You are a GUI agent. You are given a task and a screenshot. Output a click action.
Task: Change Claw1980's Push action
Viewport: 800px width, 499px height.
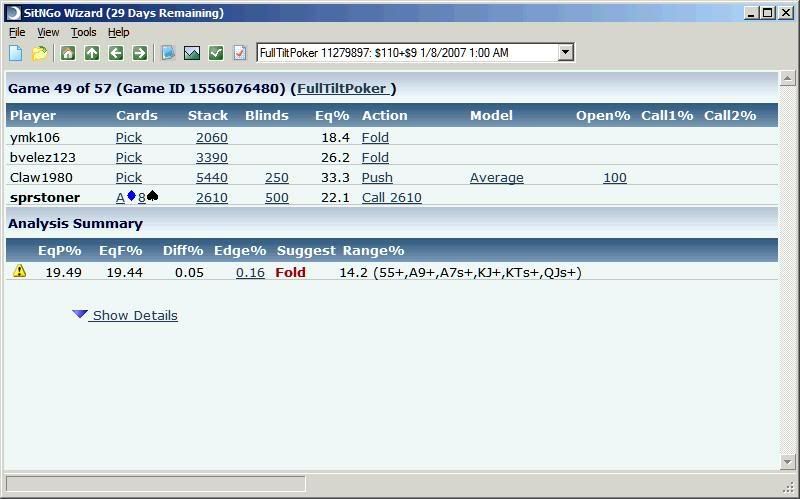coord(377,178)
